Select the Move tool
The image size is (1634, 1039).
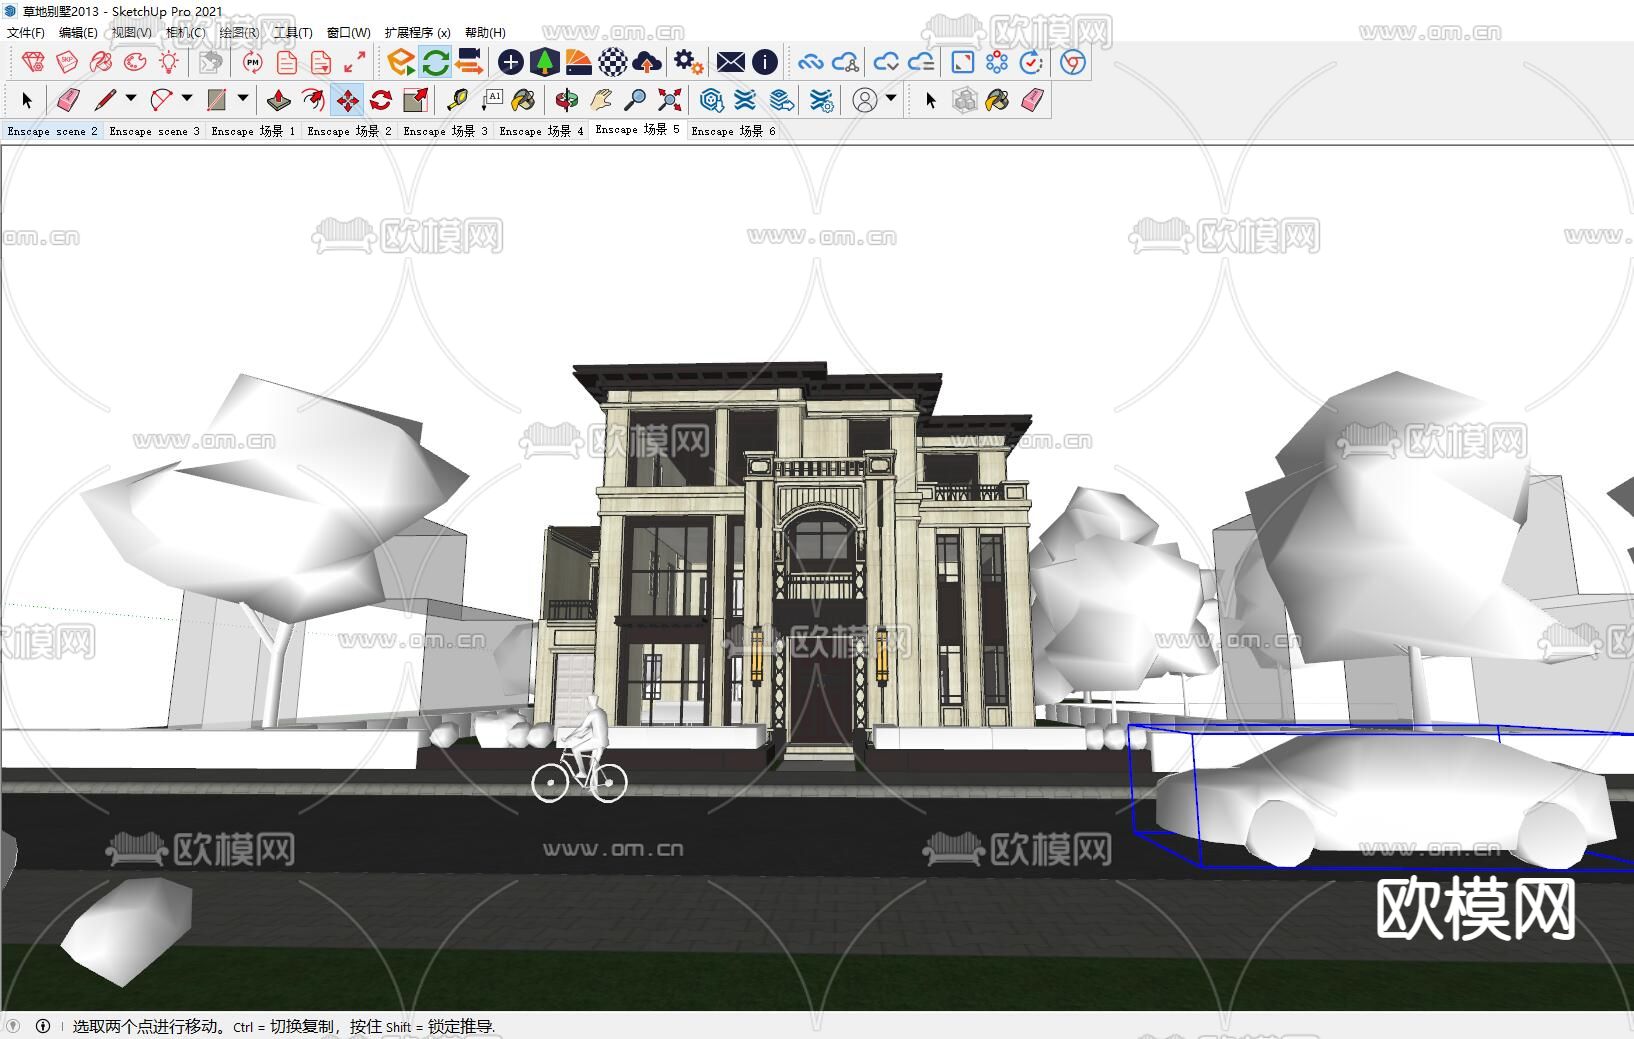click(347, 100)
